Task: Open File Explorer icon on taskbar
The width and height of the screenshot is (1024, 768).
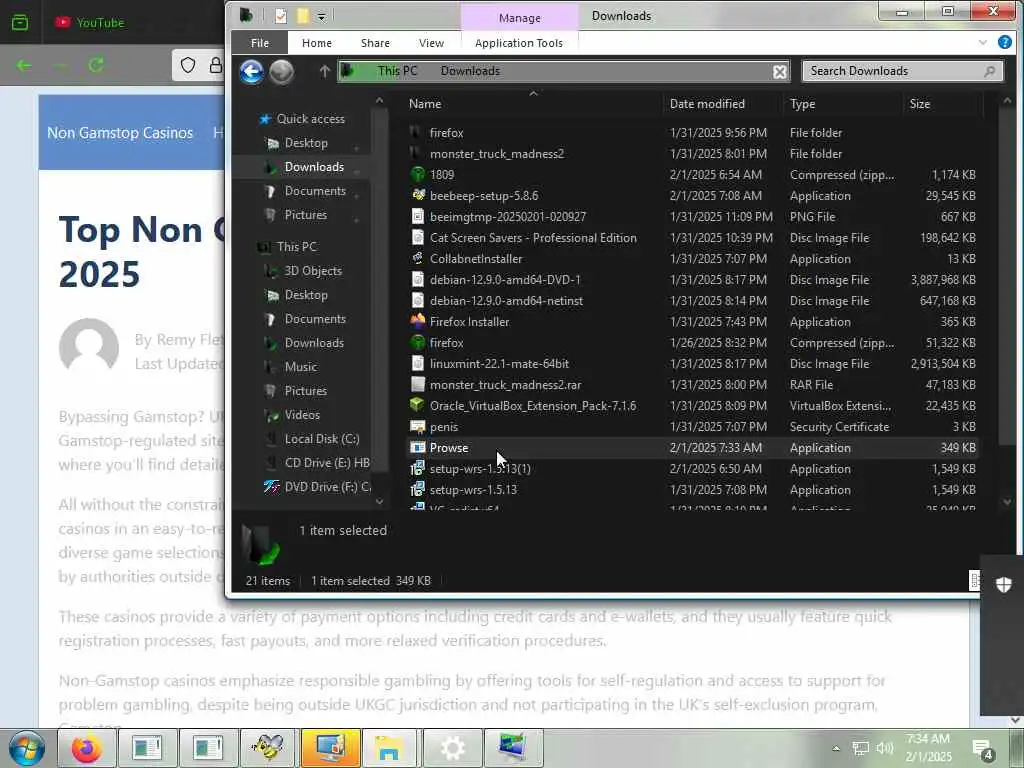Action: tap(389, 748)
